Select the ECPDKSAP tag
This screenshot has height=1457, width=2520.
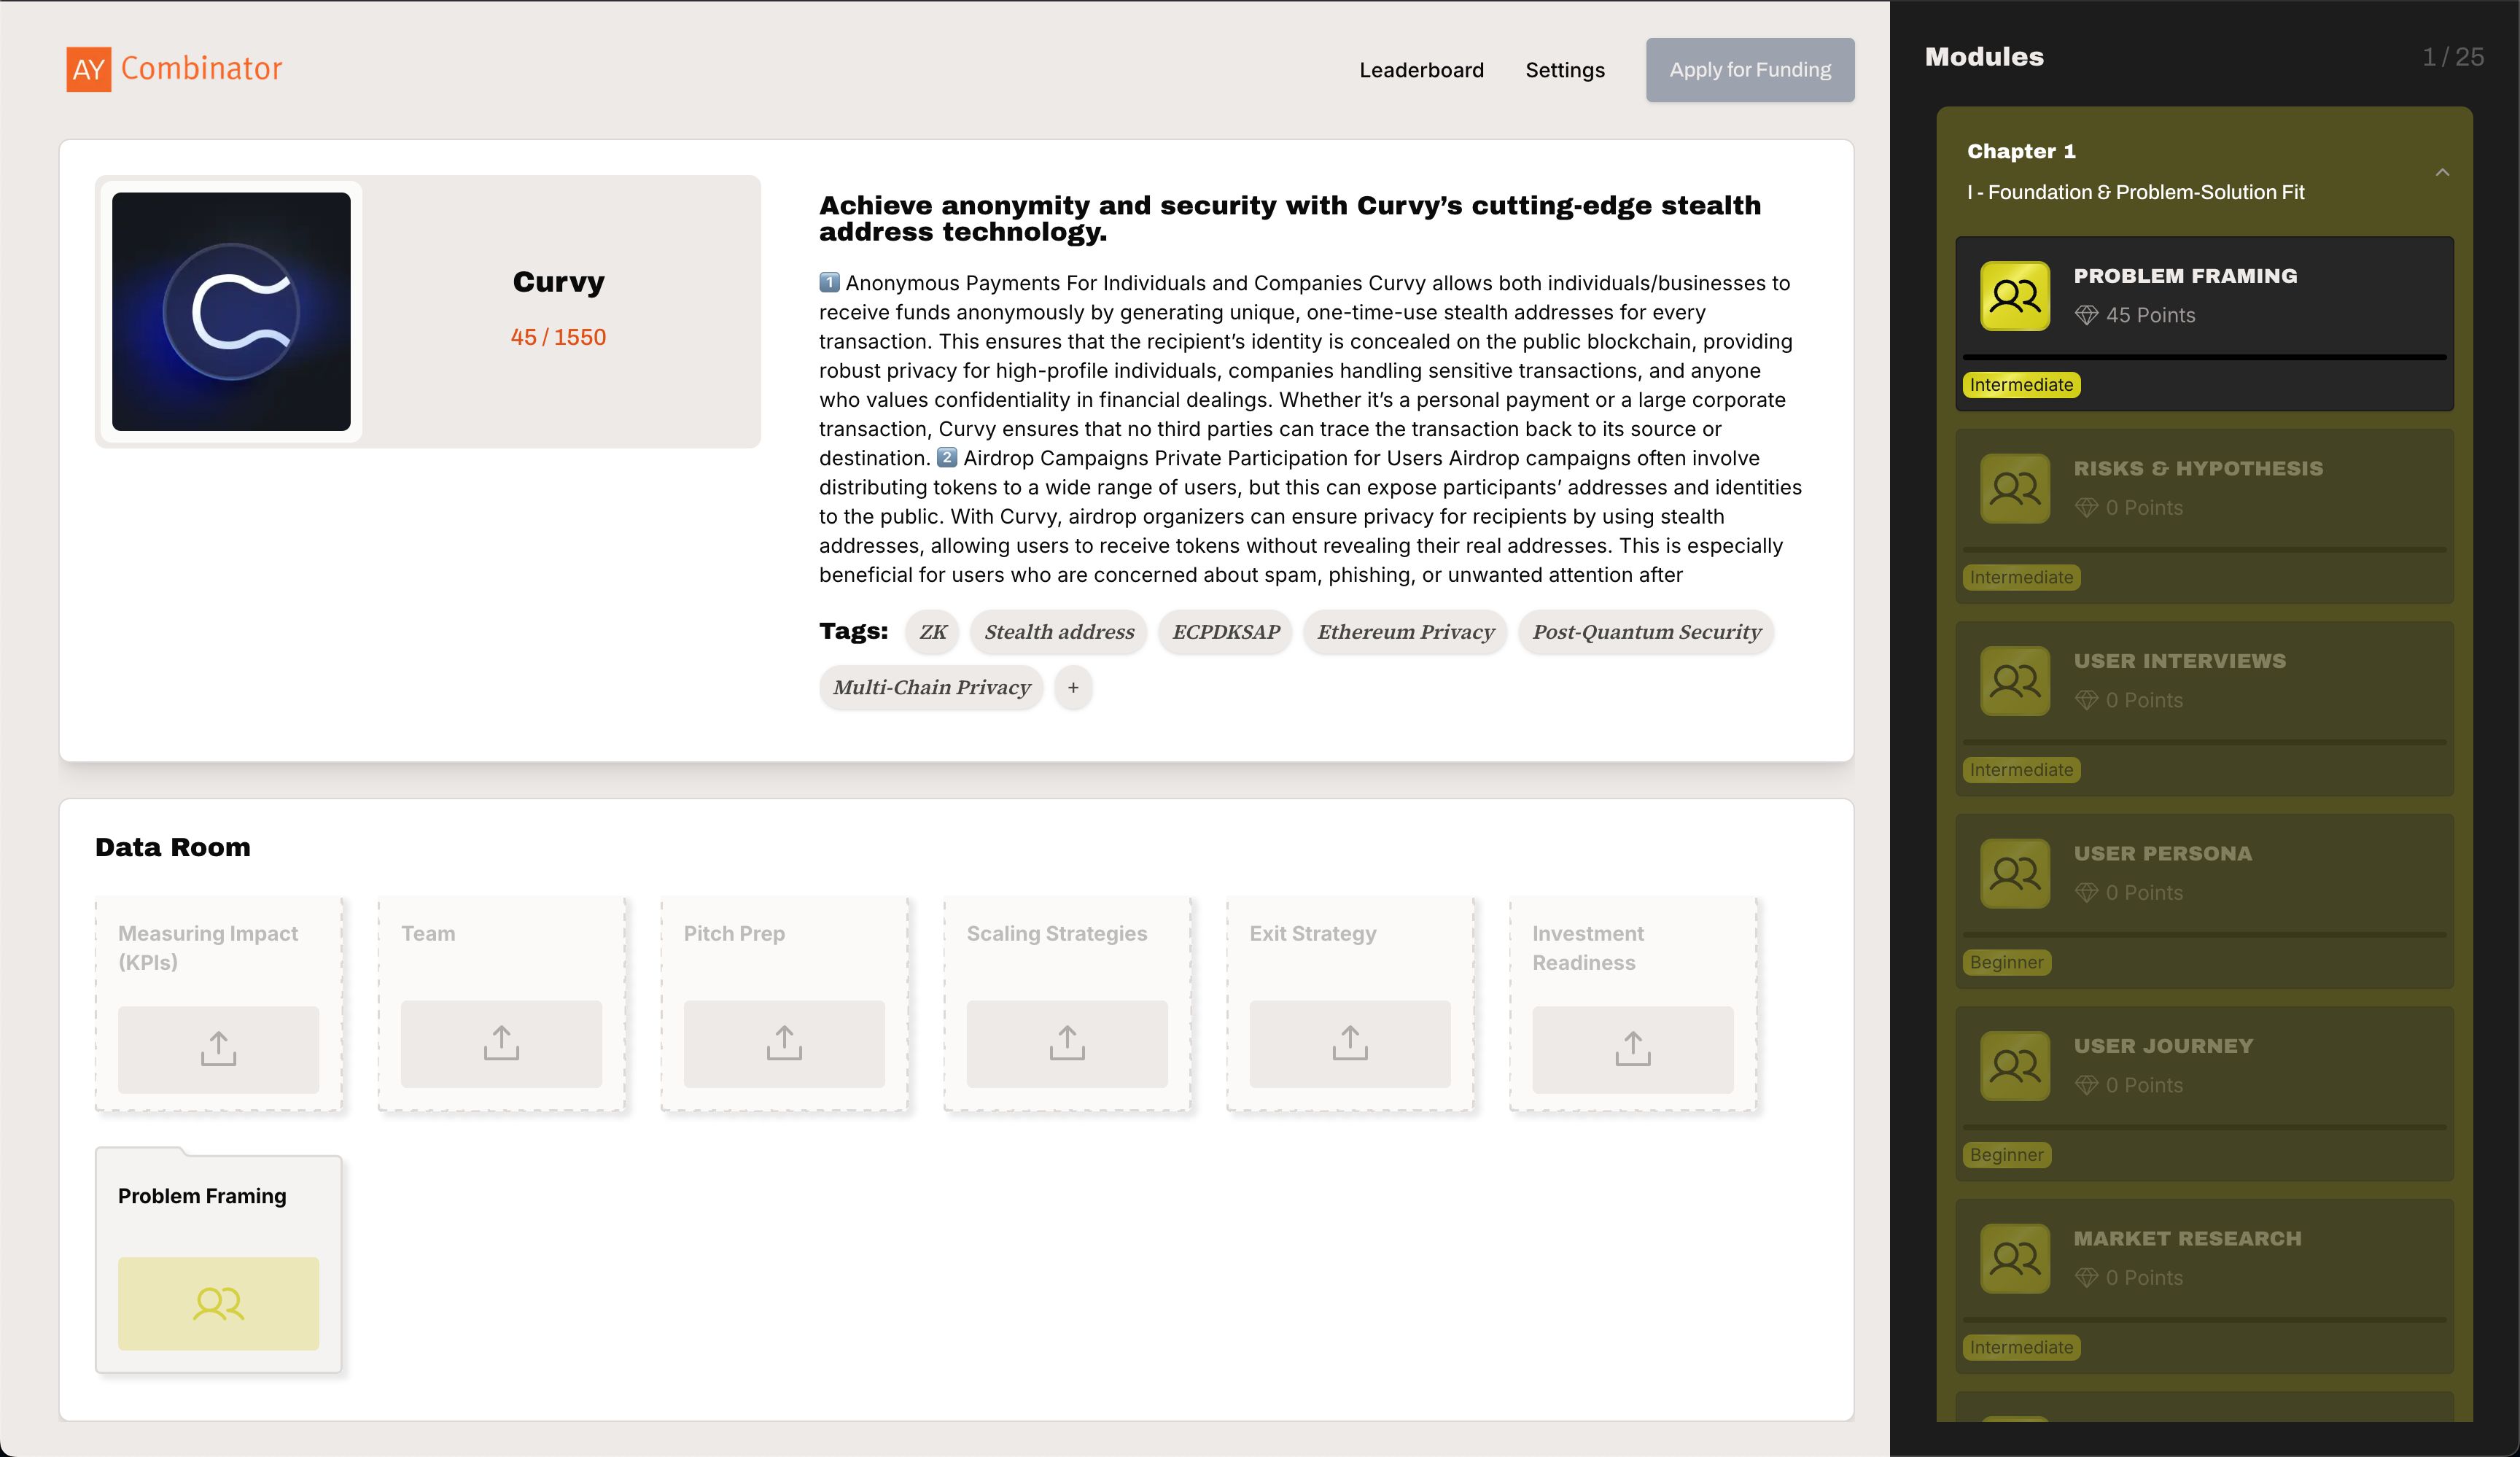[x=1226, y=632]
